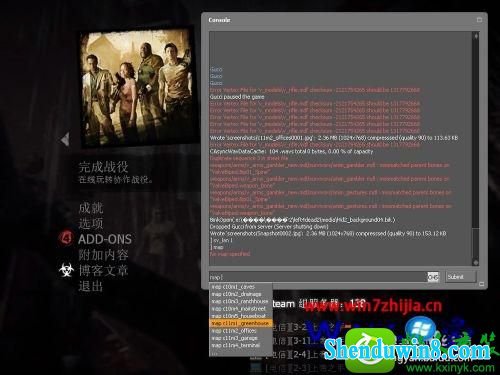Image resolution: width=500 pixels, height=375 pixels.
Task: Open the 附加内容 extra content menu item
Action: coord(103,255)
